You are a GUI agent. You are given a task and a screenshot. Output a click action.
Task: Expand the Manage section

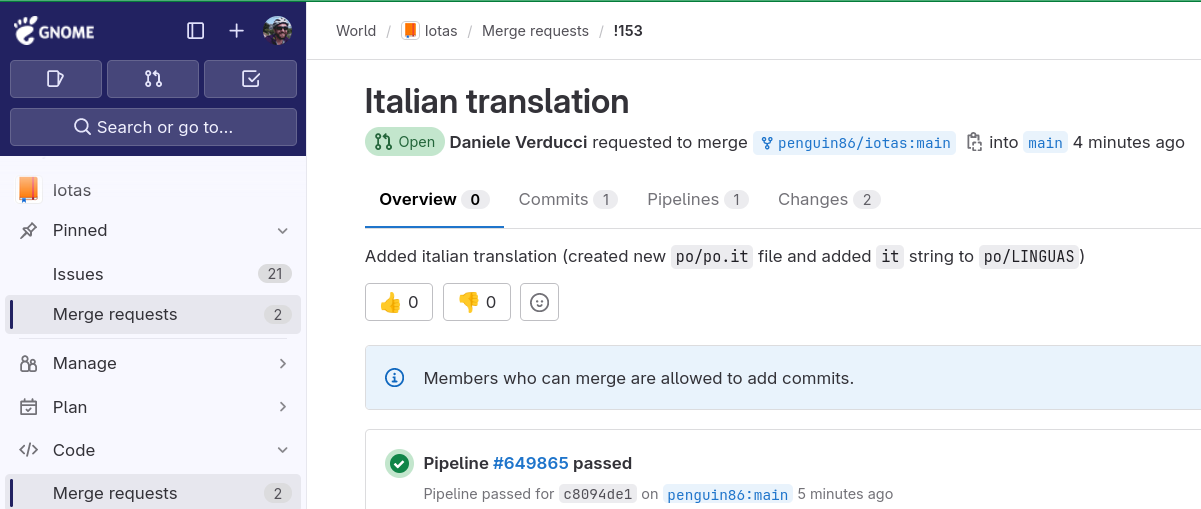(283, 363)
